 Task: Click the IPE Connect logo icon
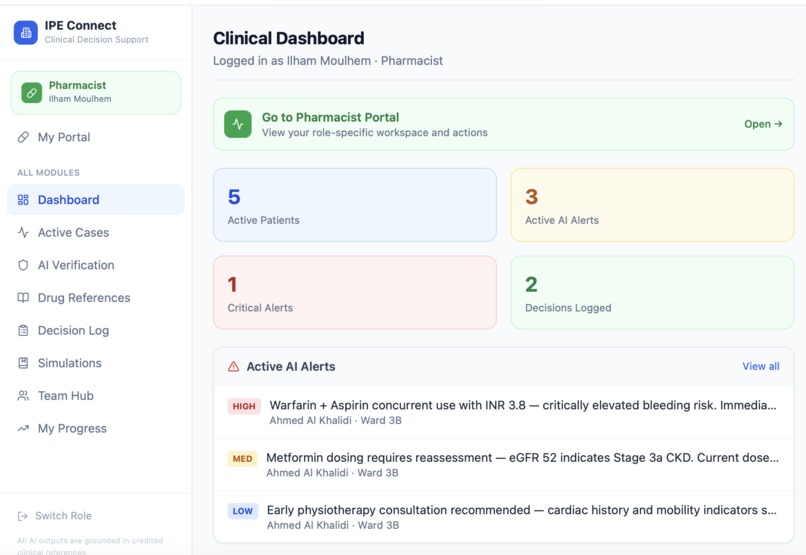(26, 32)
